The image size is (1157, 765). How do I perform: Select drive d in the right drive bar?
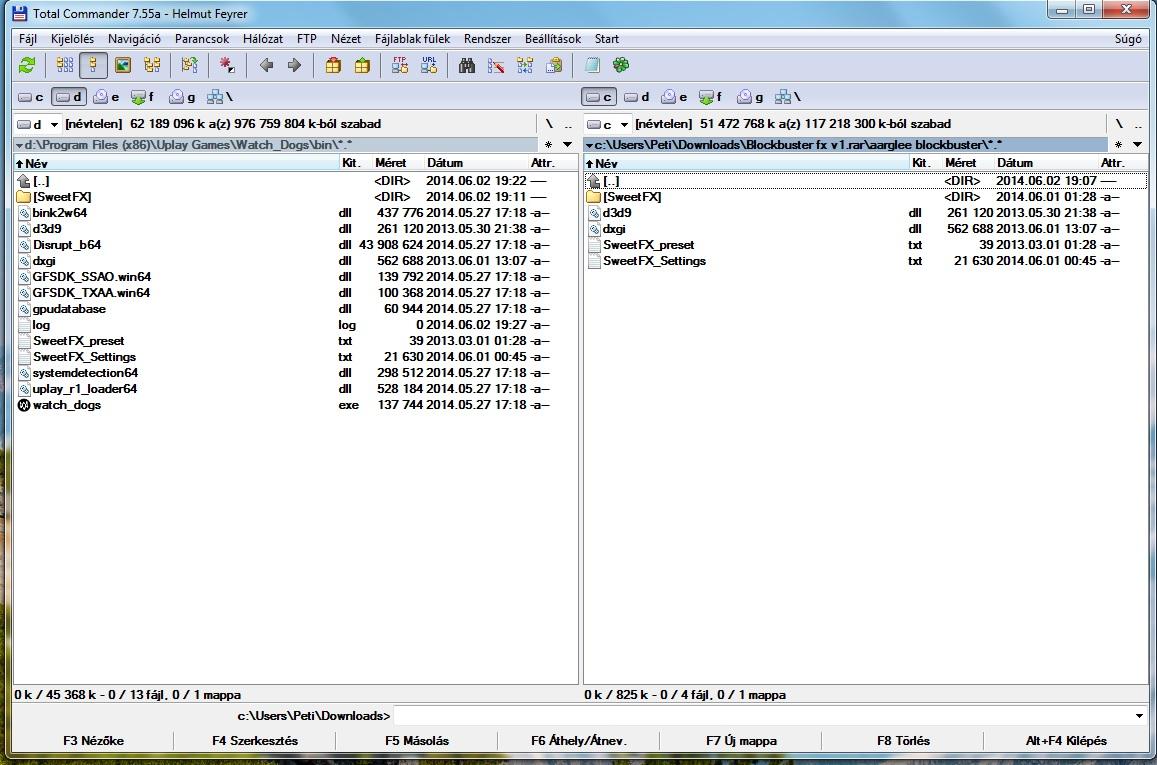[637, 97]
